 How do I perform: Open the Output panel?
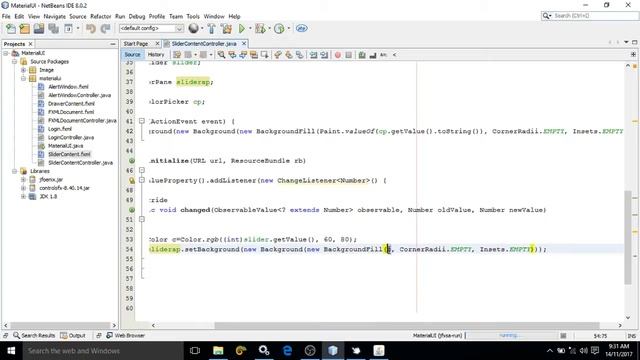(73, 336)
